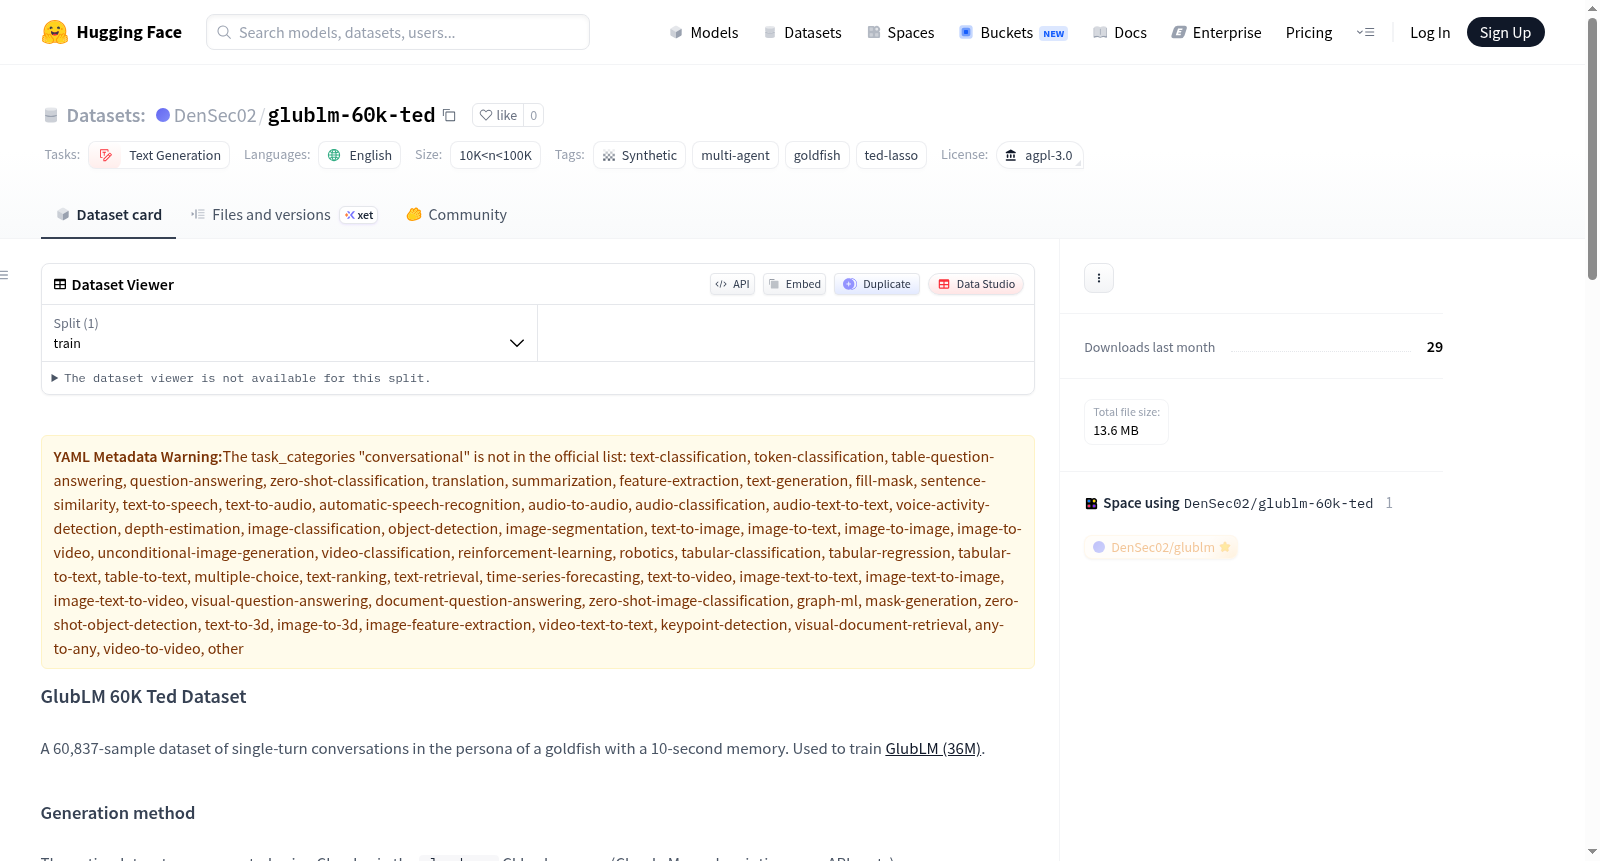The height and width of the screenshot is (861, 1600).
Task: Open the Pricing page
Action: click(1309, 32)
